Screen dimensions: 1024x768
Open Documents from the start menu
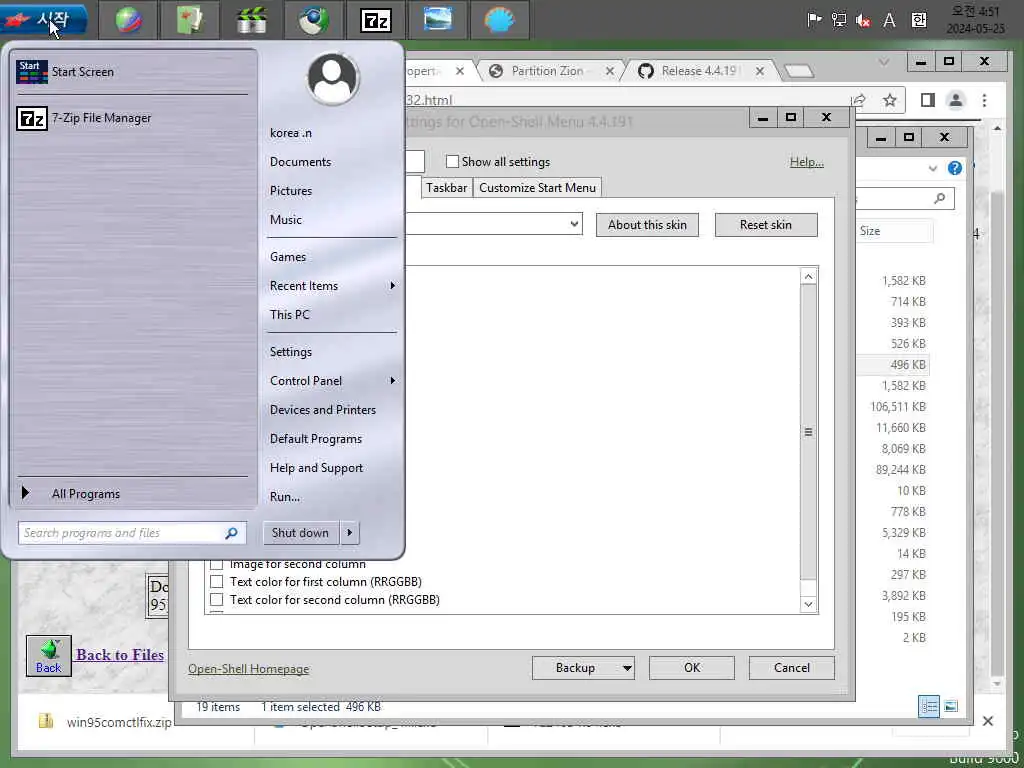click(x=300, y=162)
